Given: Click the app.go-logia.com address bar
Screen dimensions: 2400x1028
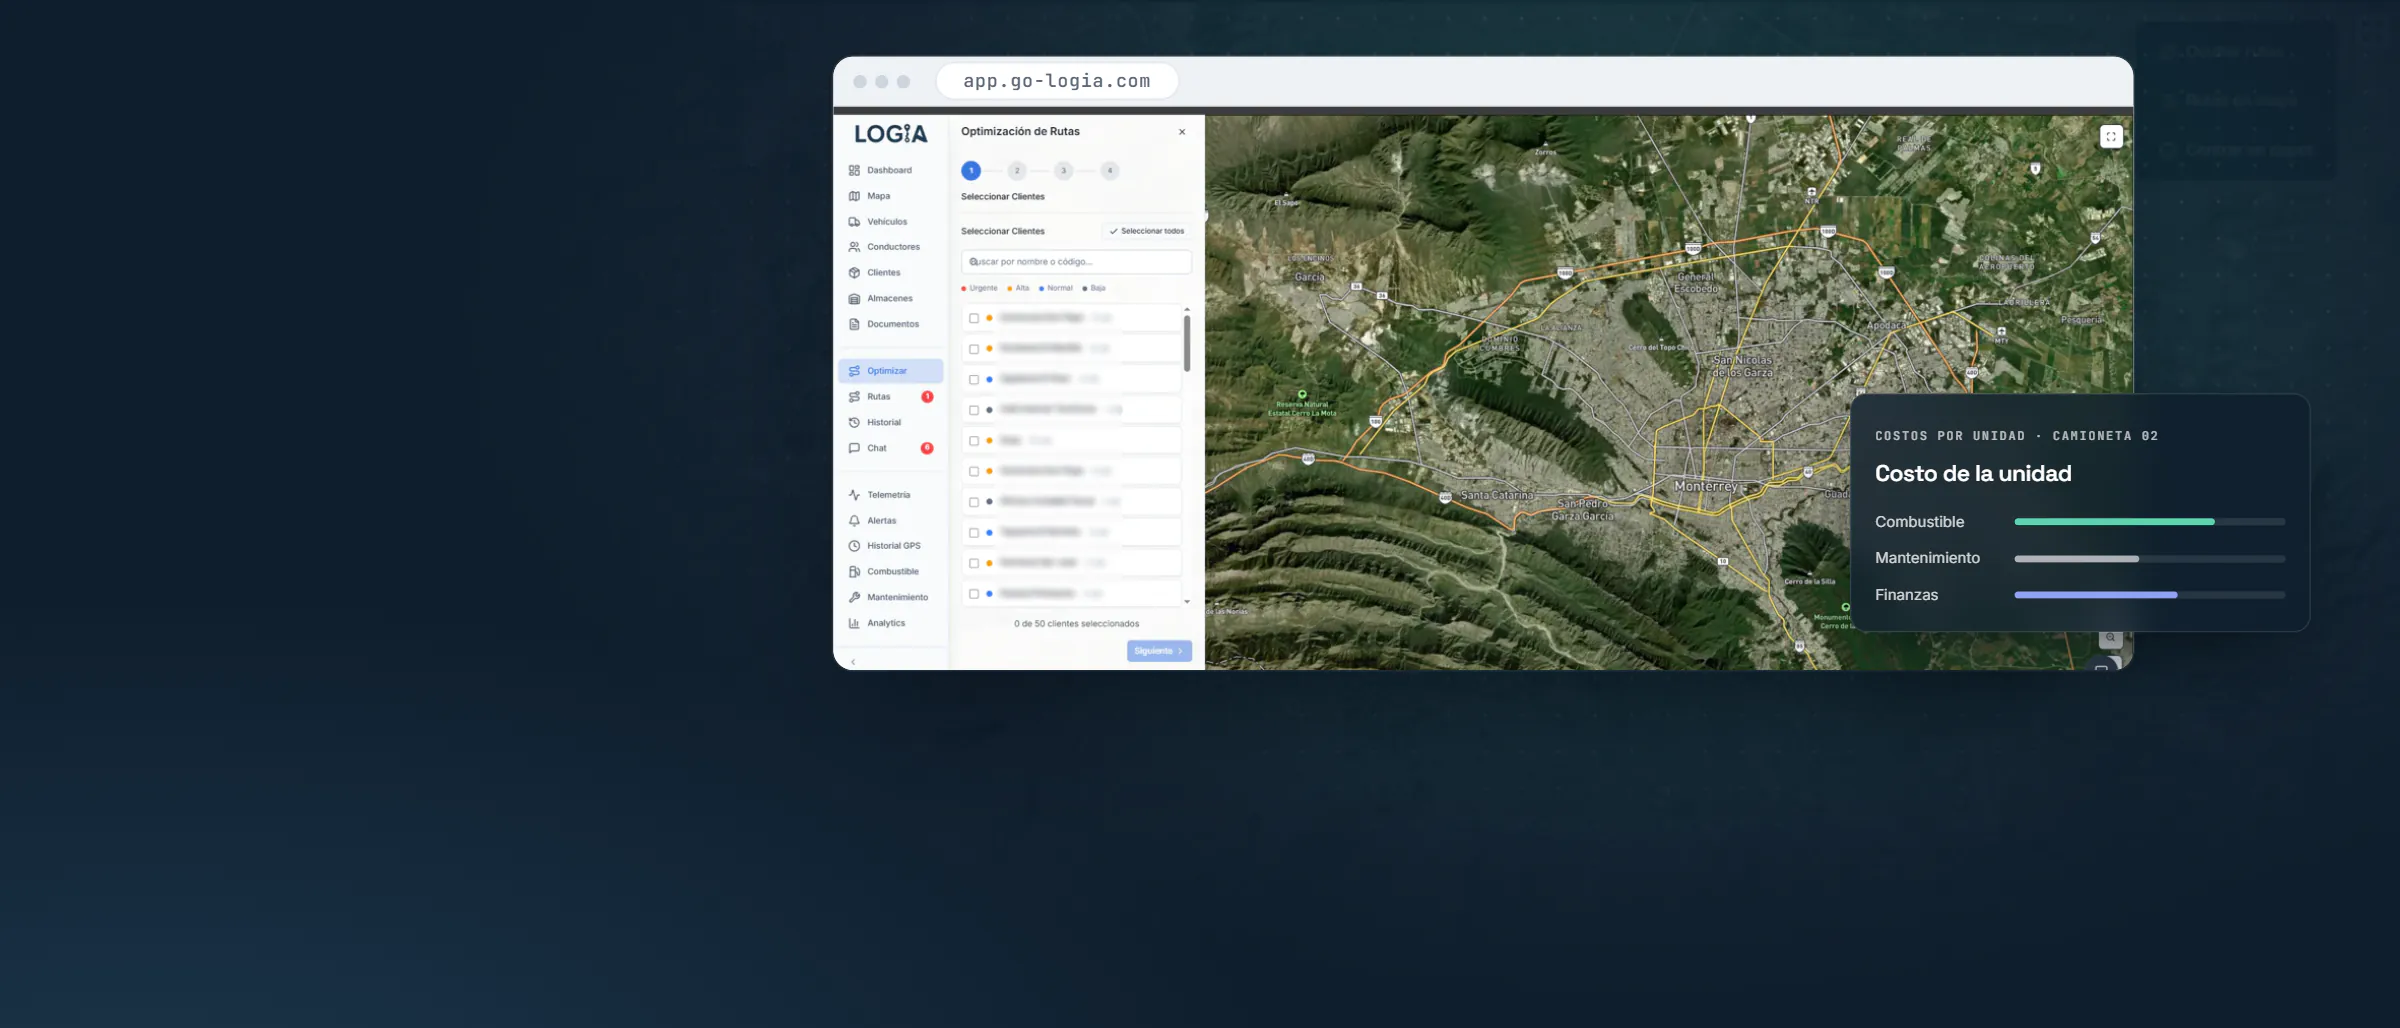Looking at the screenshot, I should click(1057, 81).
